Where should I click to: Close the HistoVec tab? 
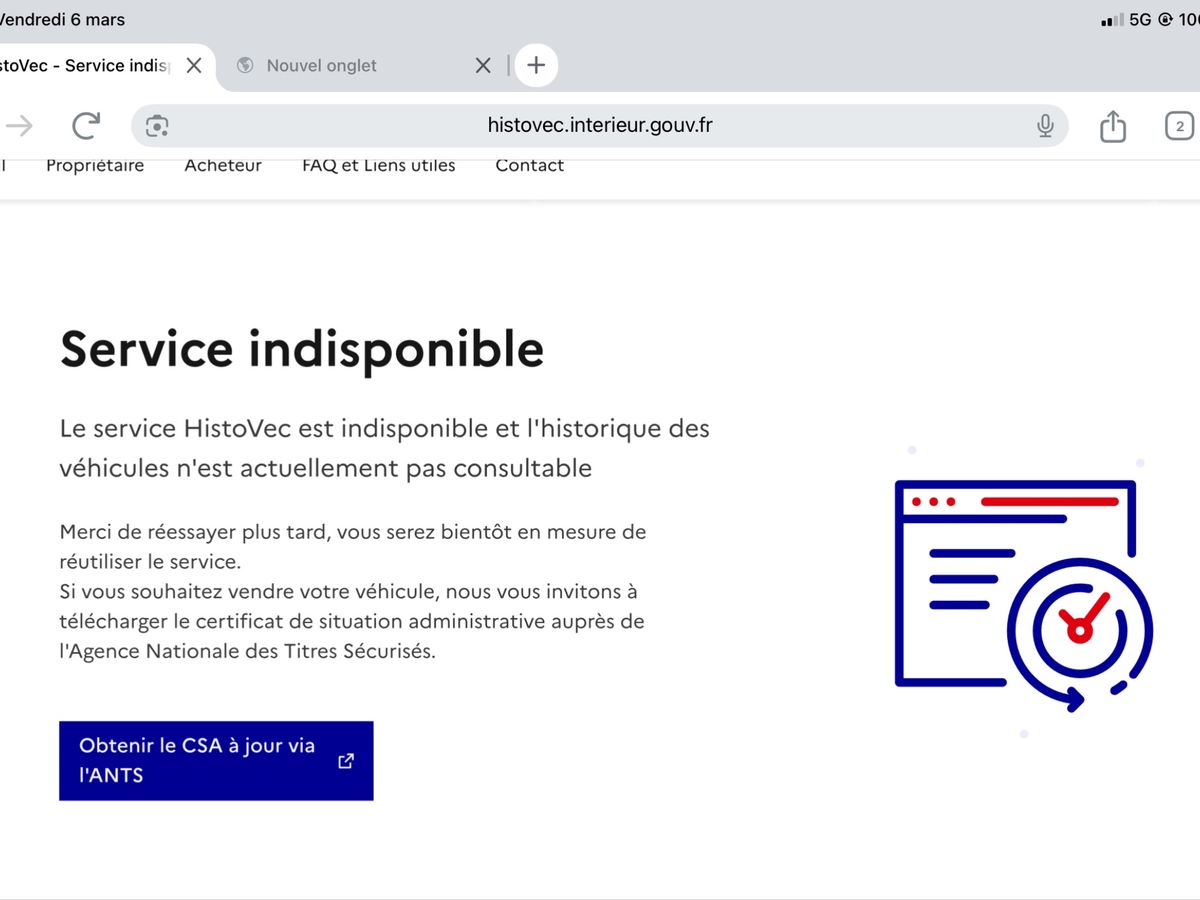[x=194, y=65]
